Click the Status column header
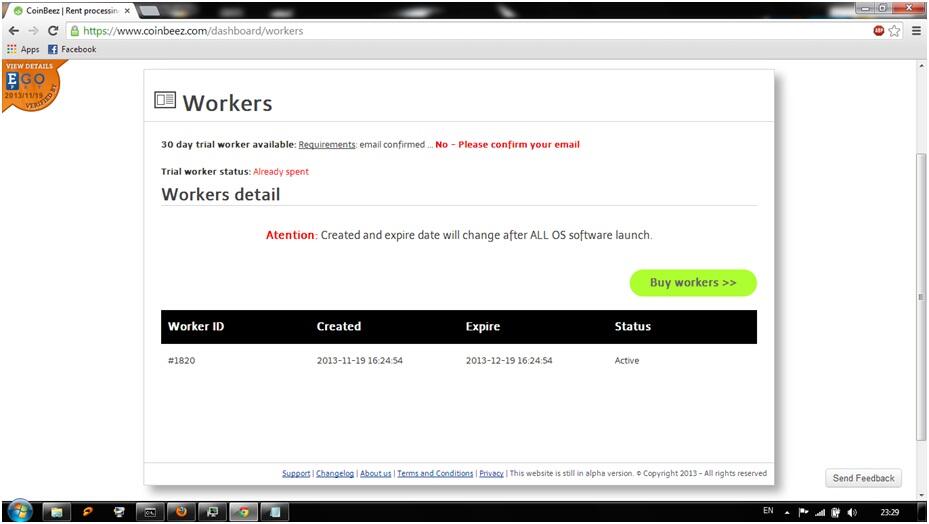929x524 pixels. pyautogui.click(x=632, y=327)
